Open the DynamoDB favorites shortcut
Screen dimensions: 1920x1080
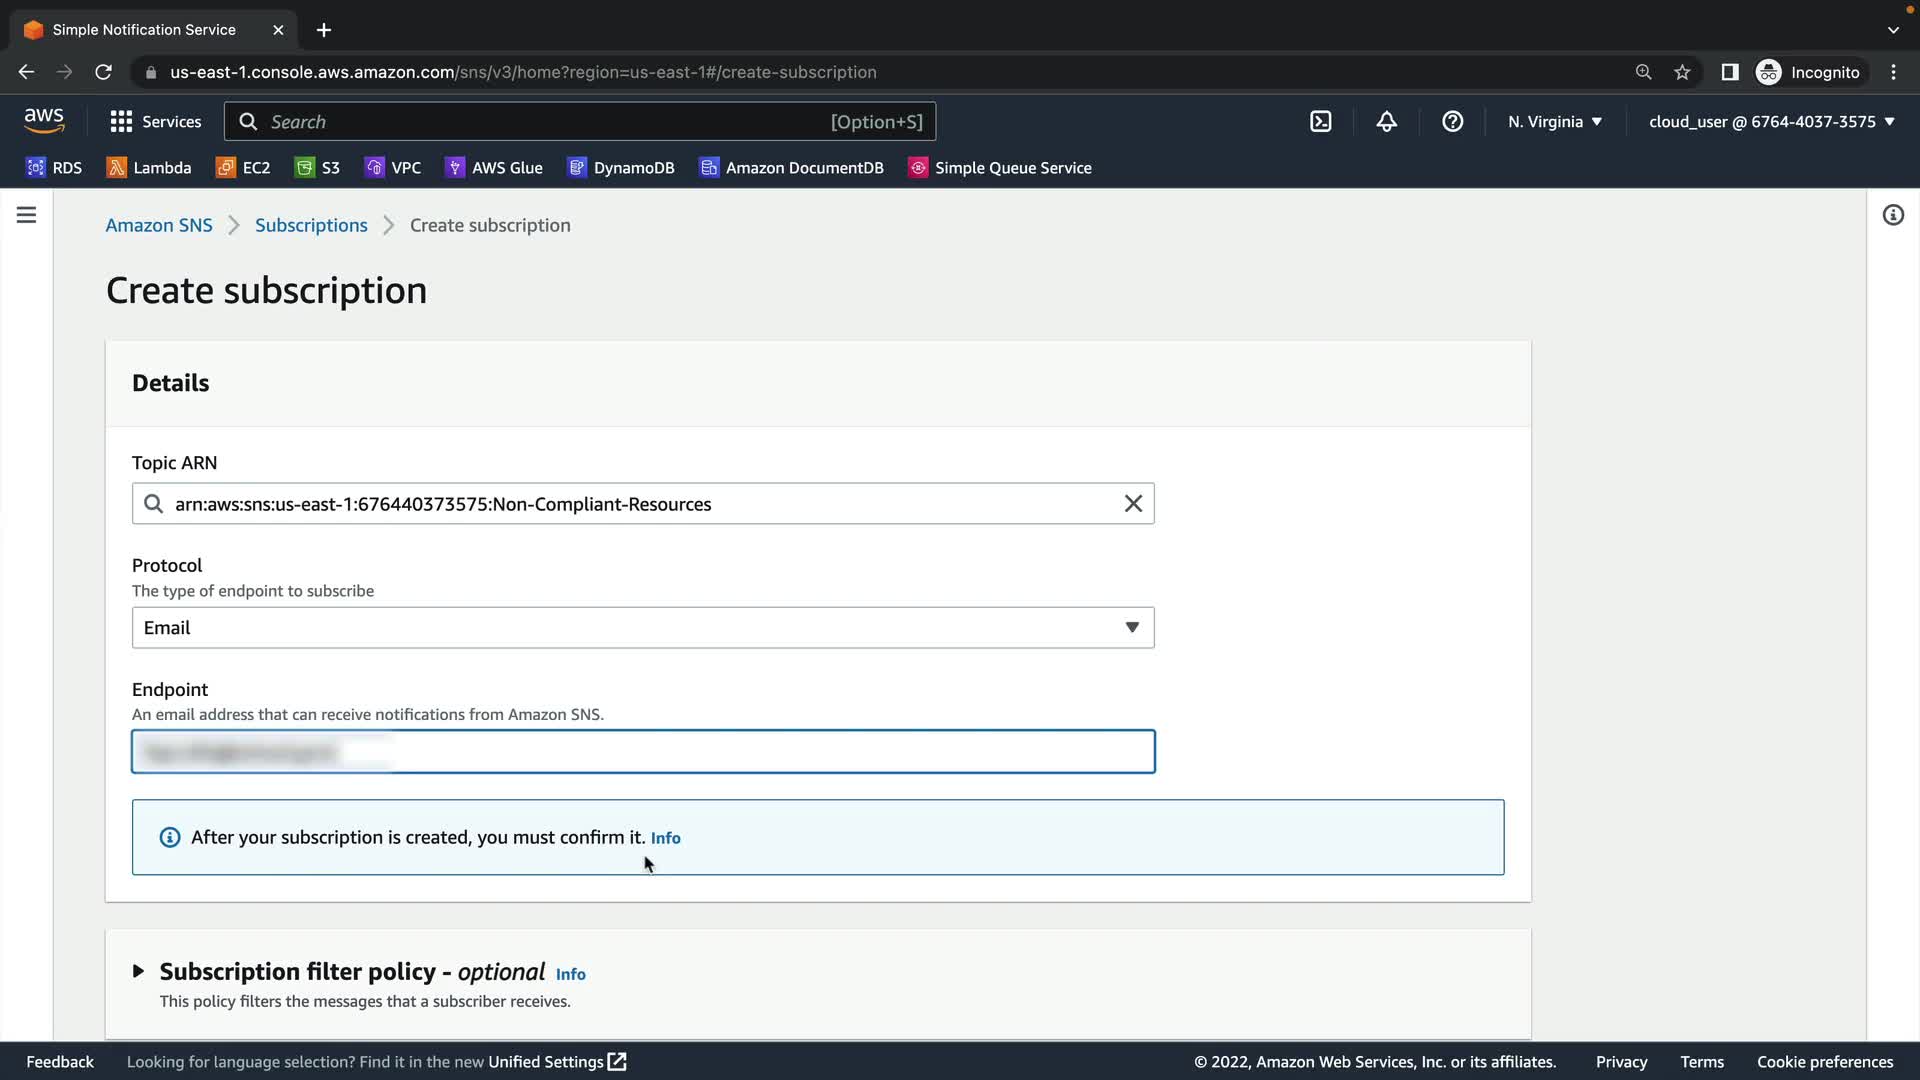point(621,168)
